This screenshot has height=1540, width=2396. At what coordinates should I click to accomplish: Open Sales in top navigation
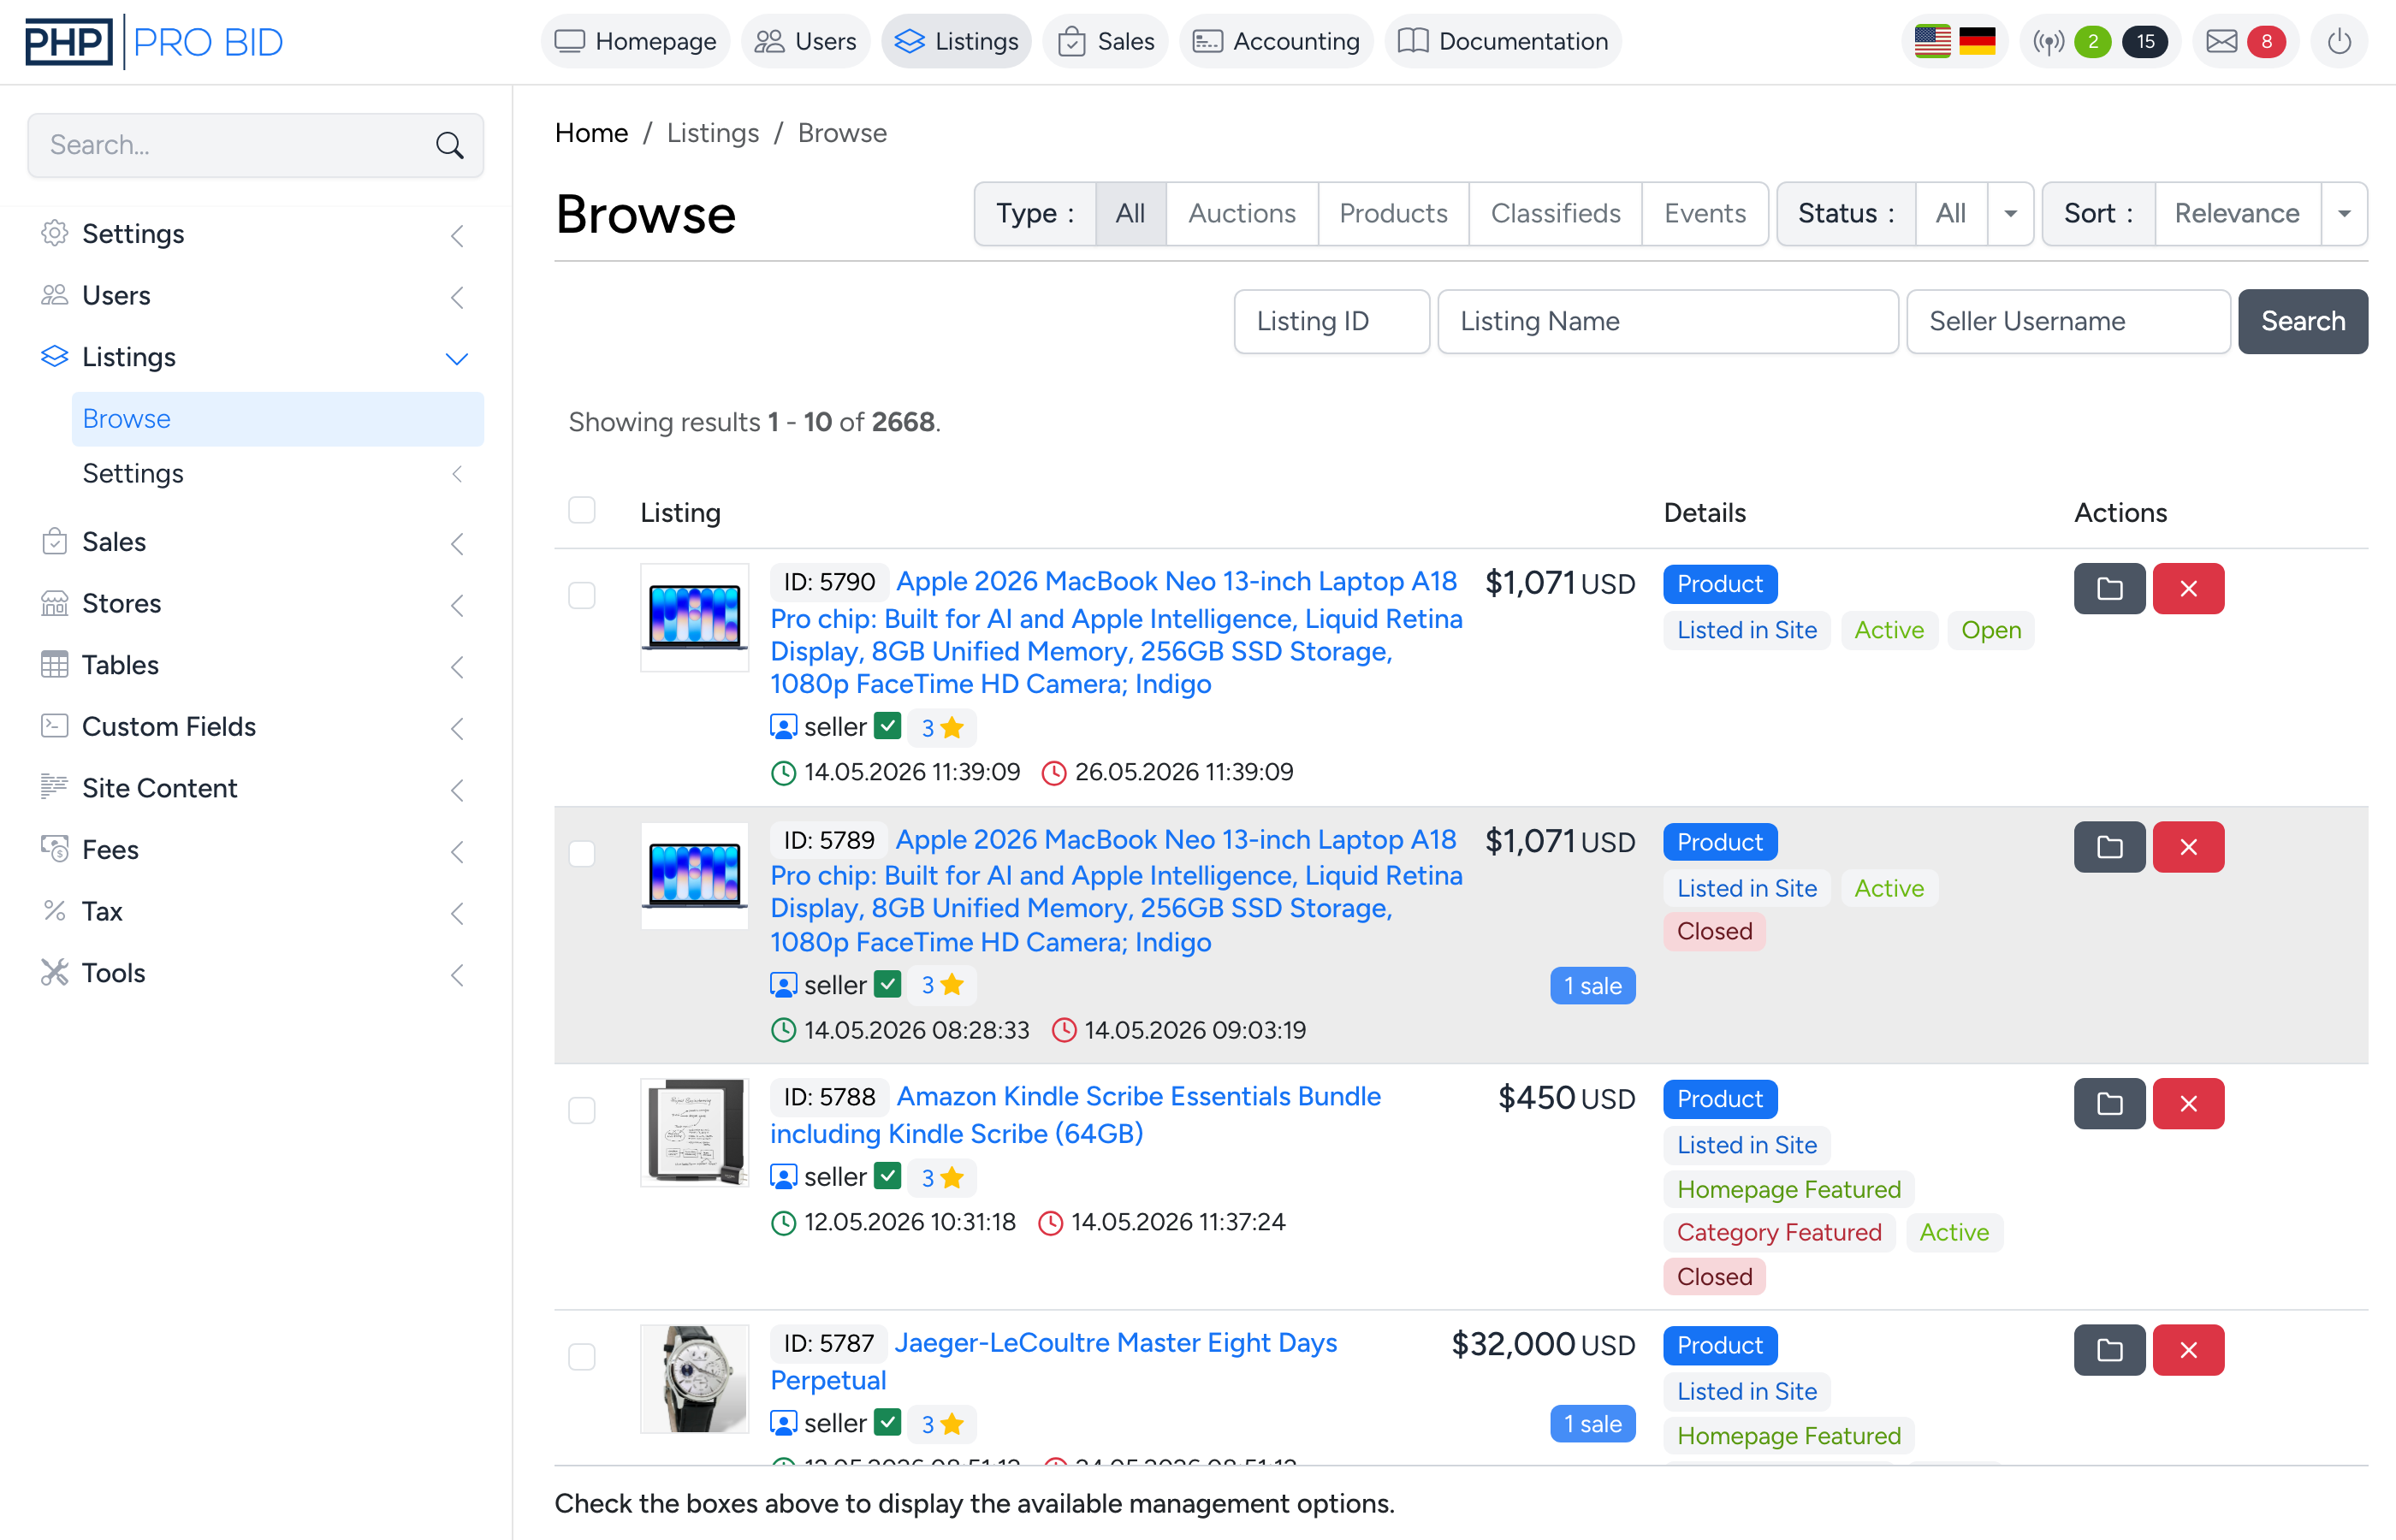click(x=1106, y=42)
